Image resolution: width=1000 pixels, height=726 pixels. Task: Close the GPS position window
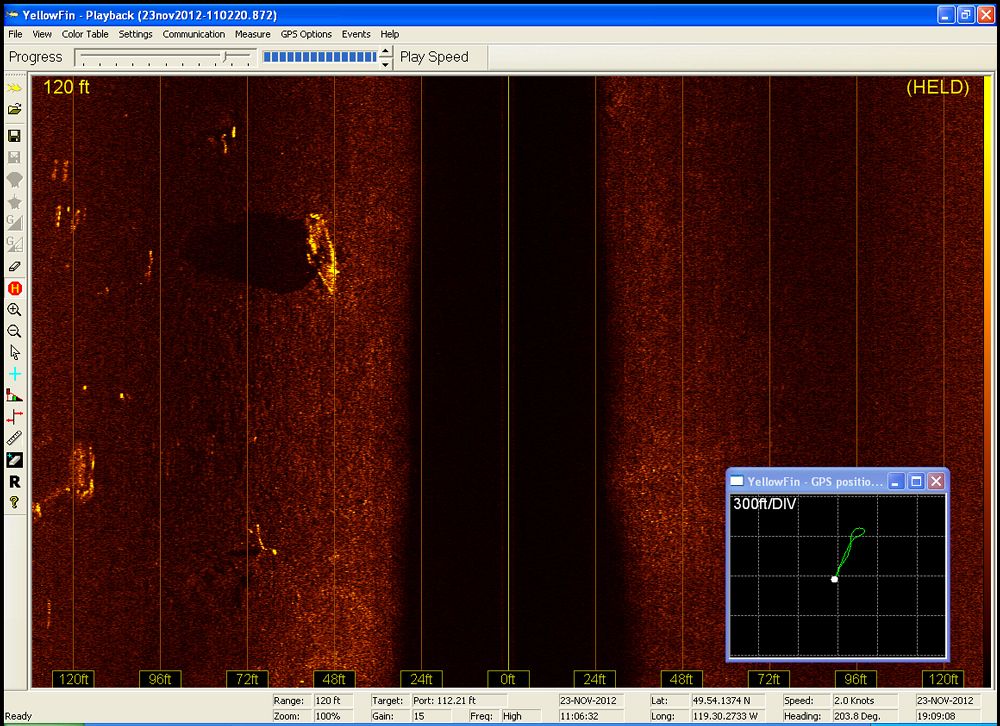[x=936, y=481]
